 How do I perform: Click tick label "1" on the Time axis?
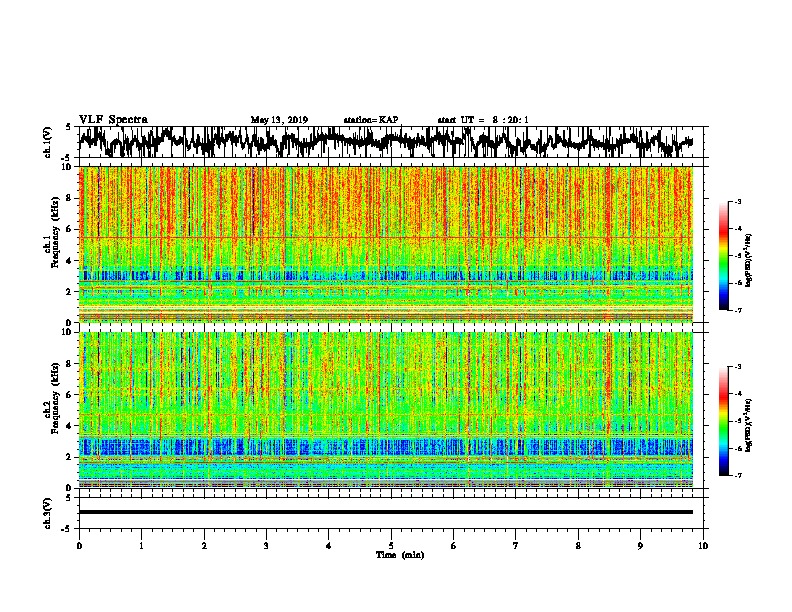[141, 546]
